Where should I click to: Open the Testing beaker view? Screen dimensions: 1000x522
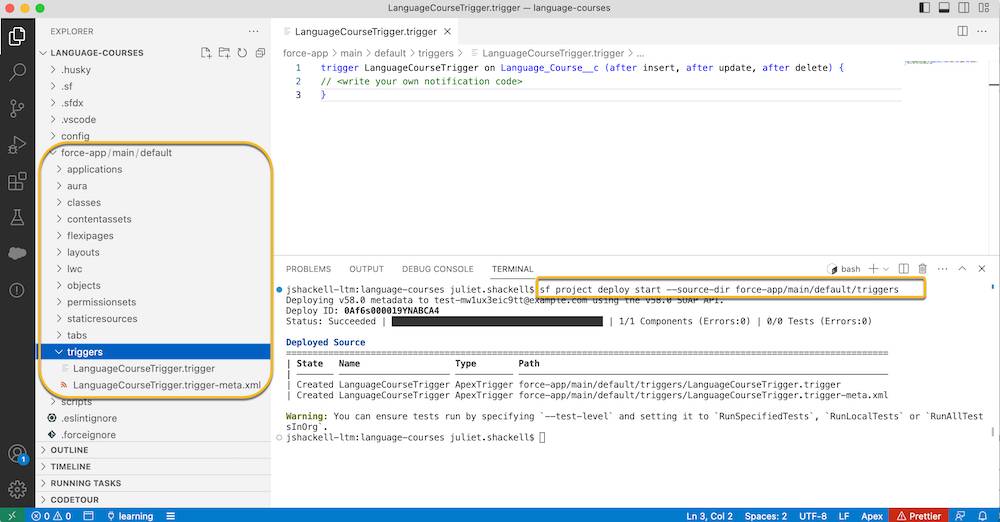click(17, 218)
